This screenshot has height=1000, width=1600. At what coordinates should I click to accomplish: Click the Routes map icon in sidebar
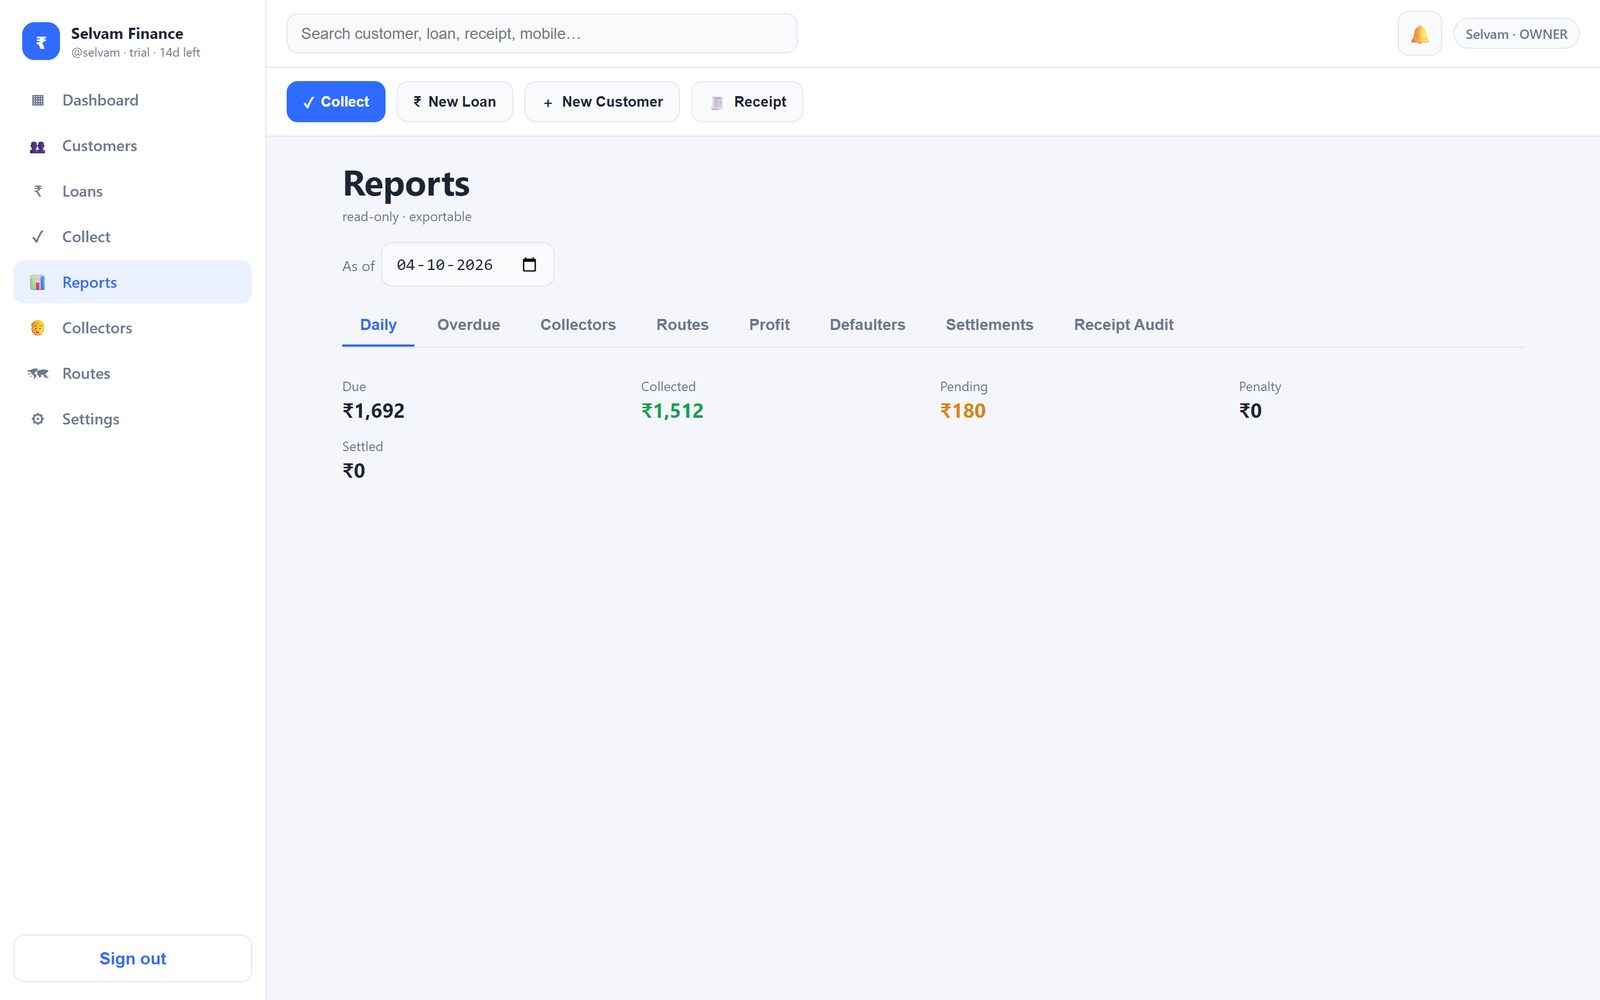(x=38, y=373)
